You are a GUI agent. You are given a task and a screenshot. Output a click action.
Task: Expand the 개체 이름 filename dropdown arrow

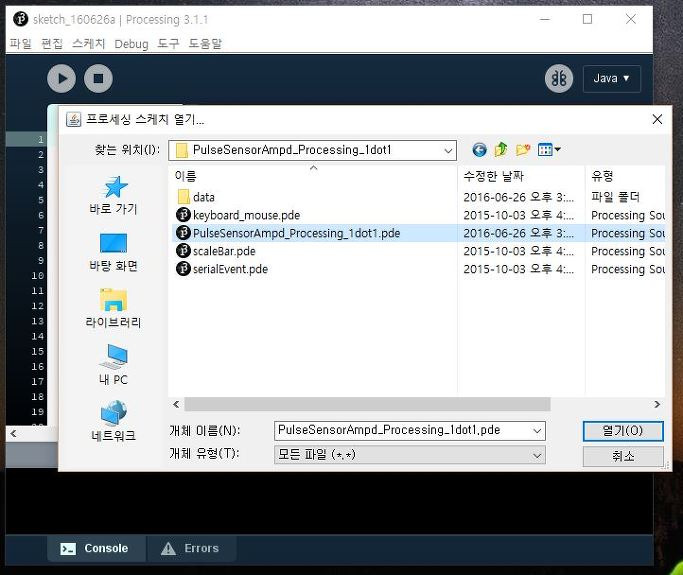tap(537, 431)
